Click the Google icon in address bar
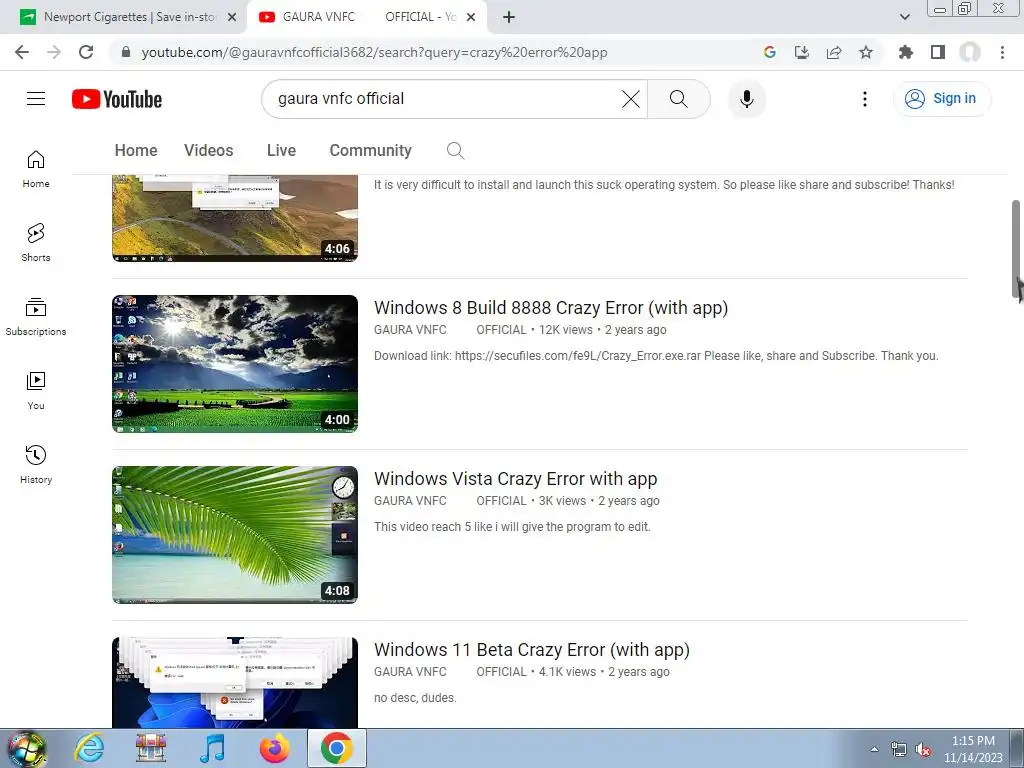This screenshot has width=1024, height=768. [770, 52]
